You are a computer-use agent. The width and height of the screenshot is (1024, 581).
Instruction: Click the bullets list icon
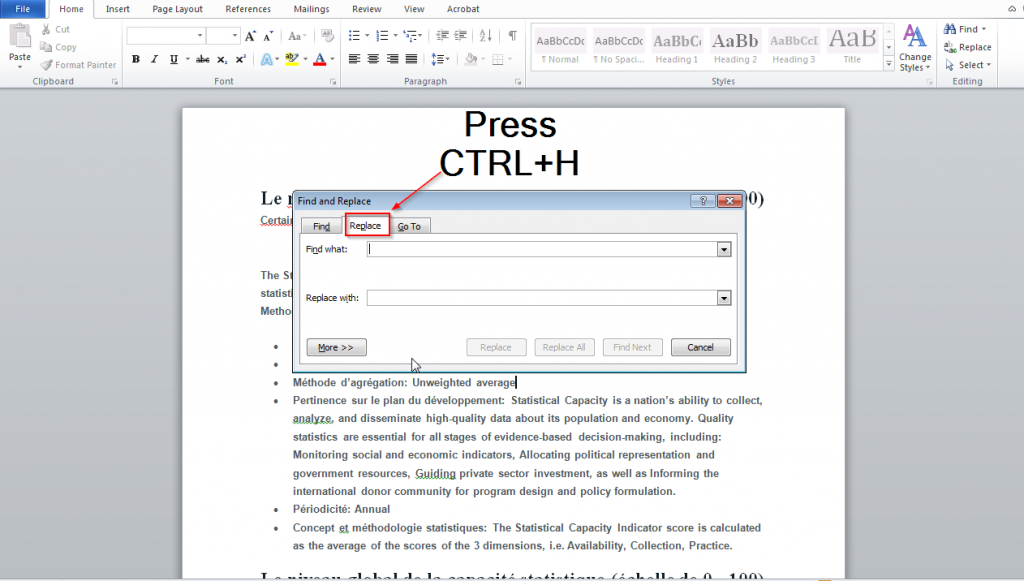point(354,36)
